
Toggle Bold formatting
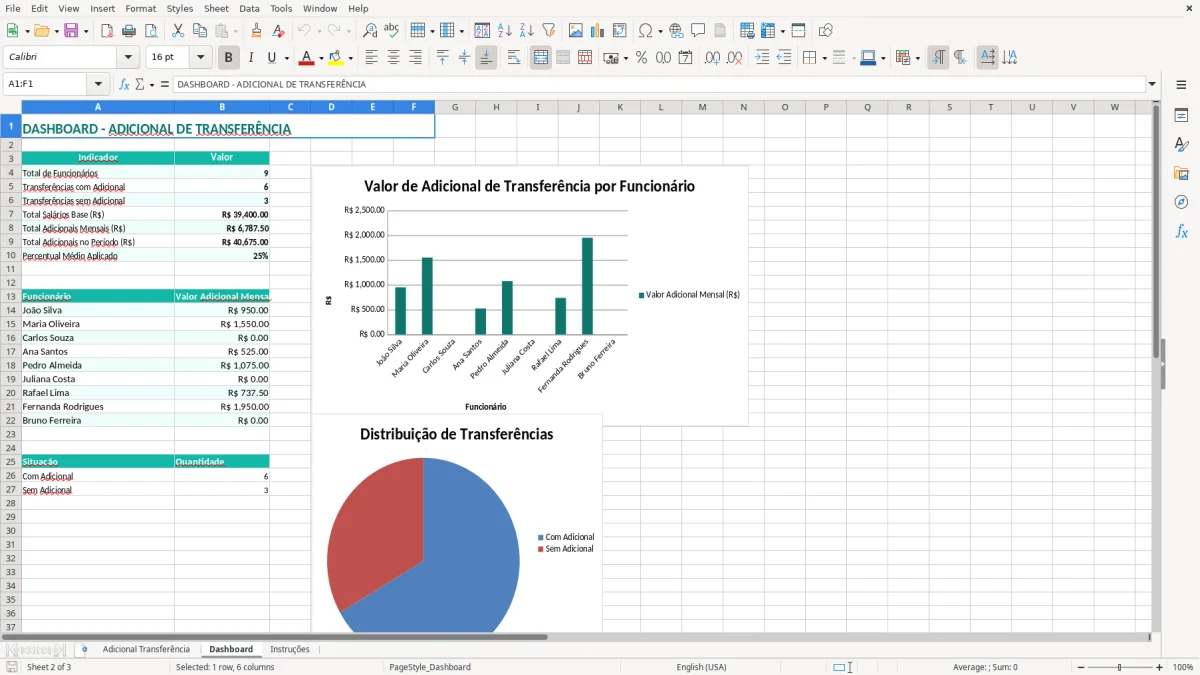(229, 58)
